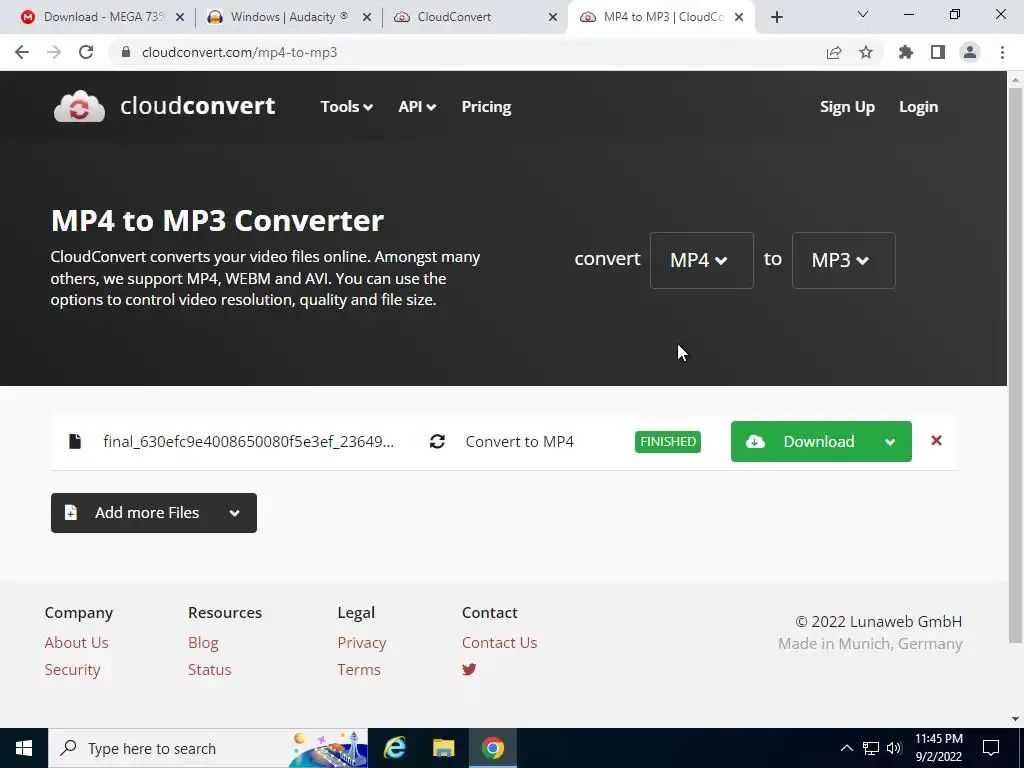
Task: Click the browser back arrow
Action: pyautogui.click(x=22, y=52)
